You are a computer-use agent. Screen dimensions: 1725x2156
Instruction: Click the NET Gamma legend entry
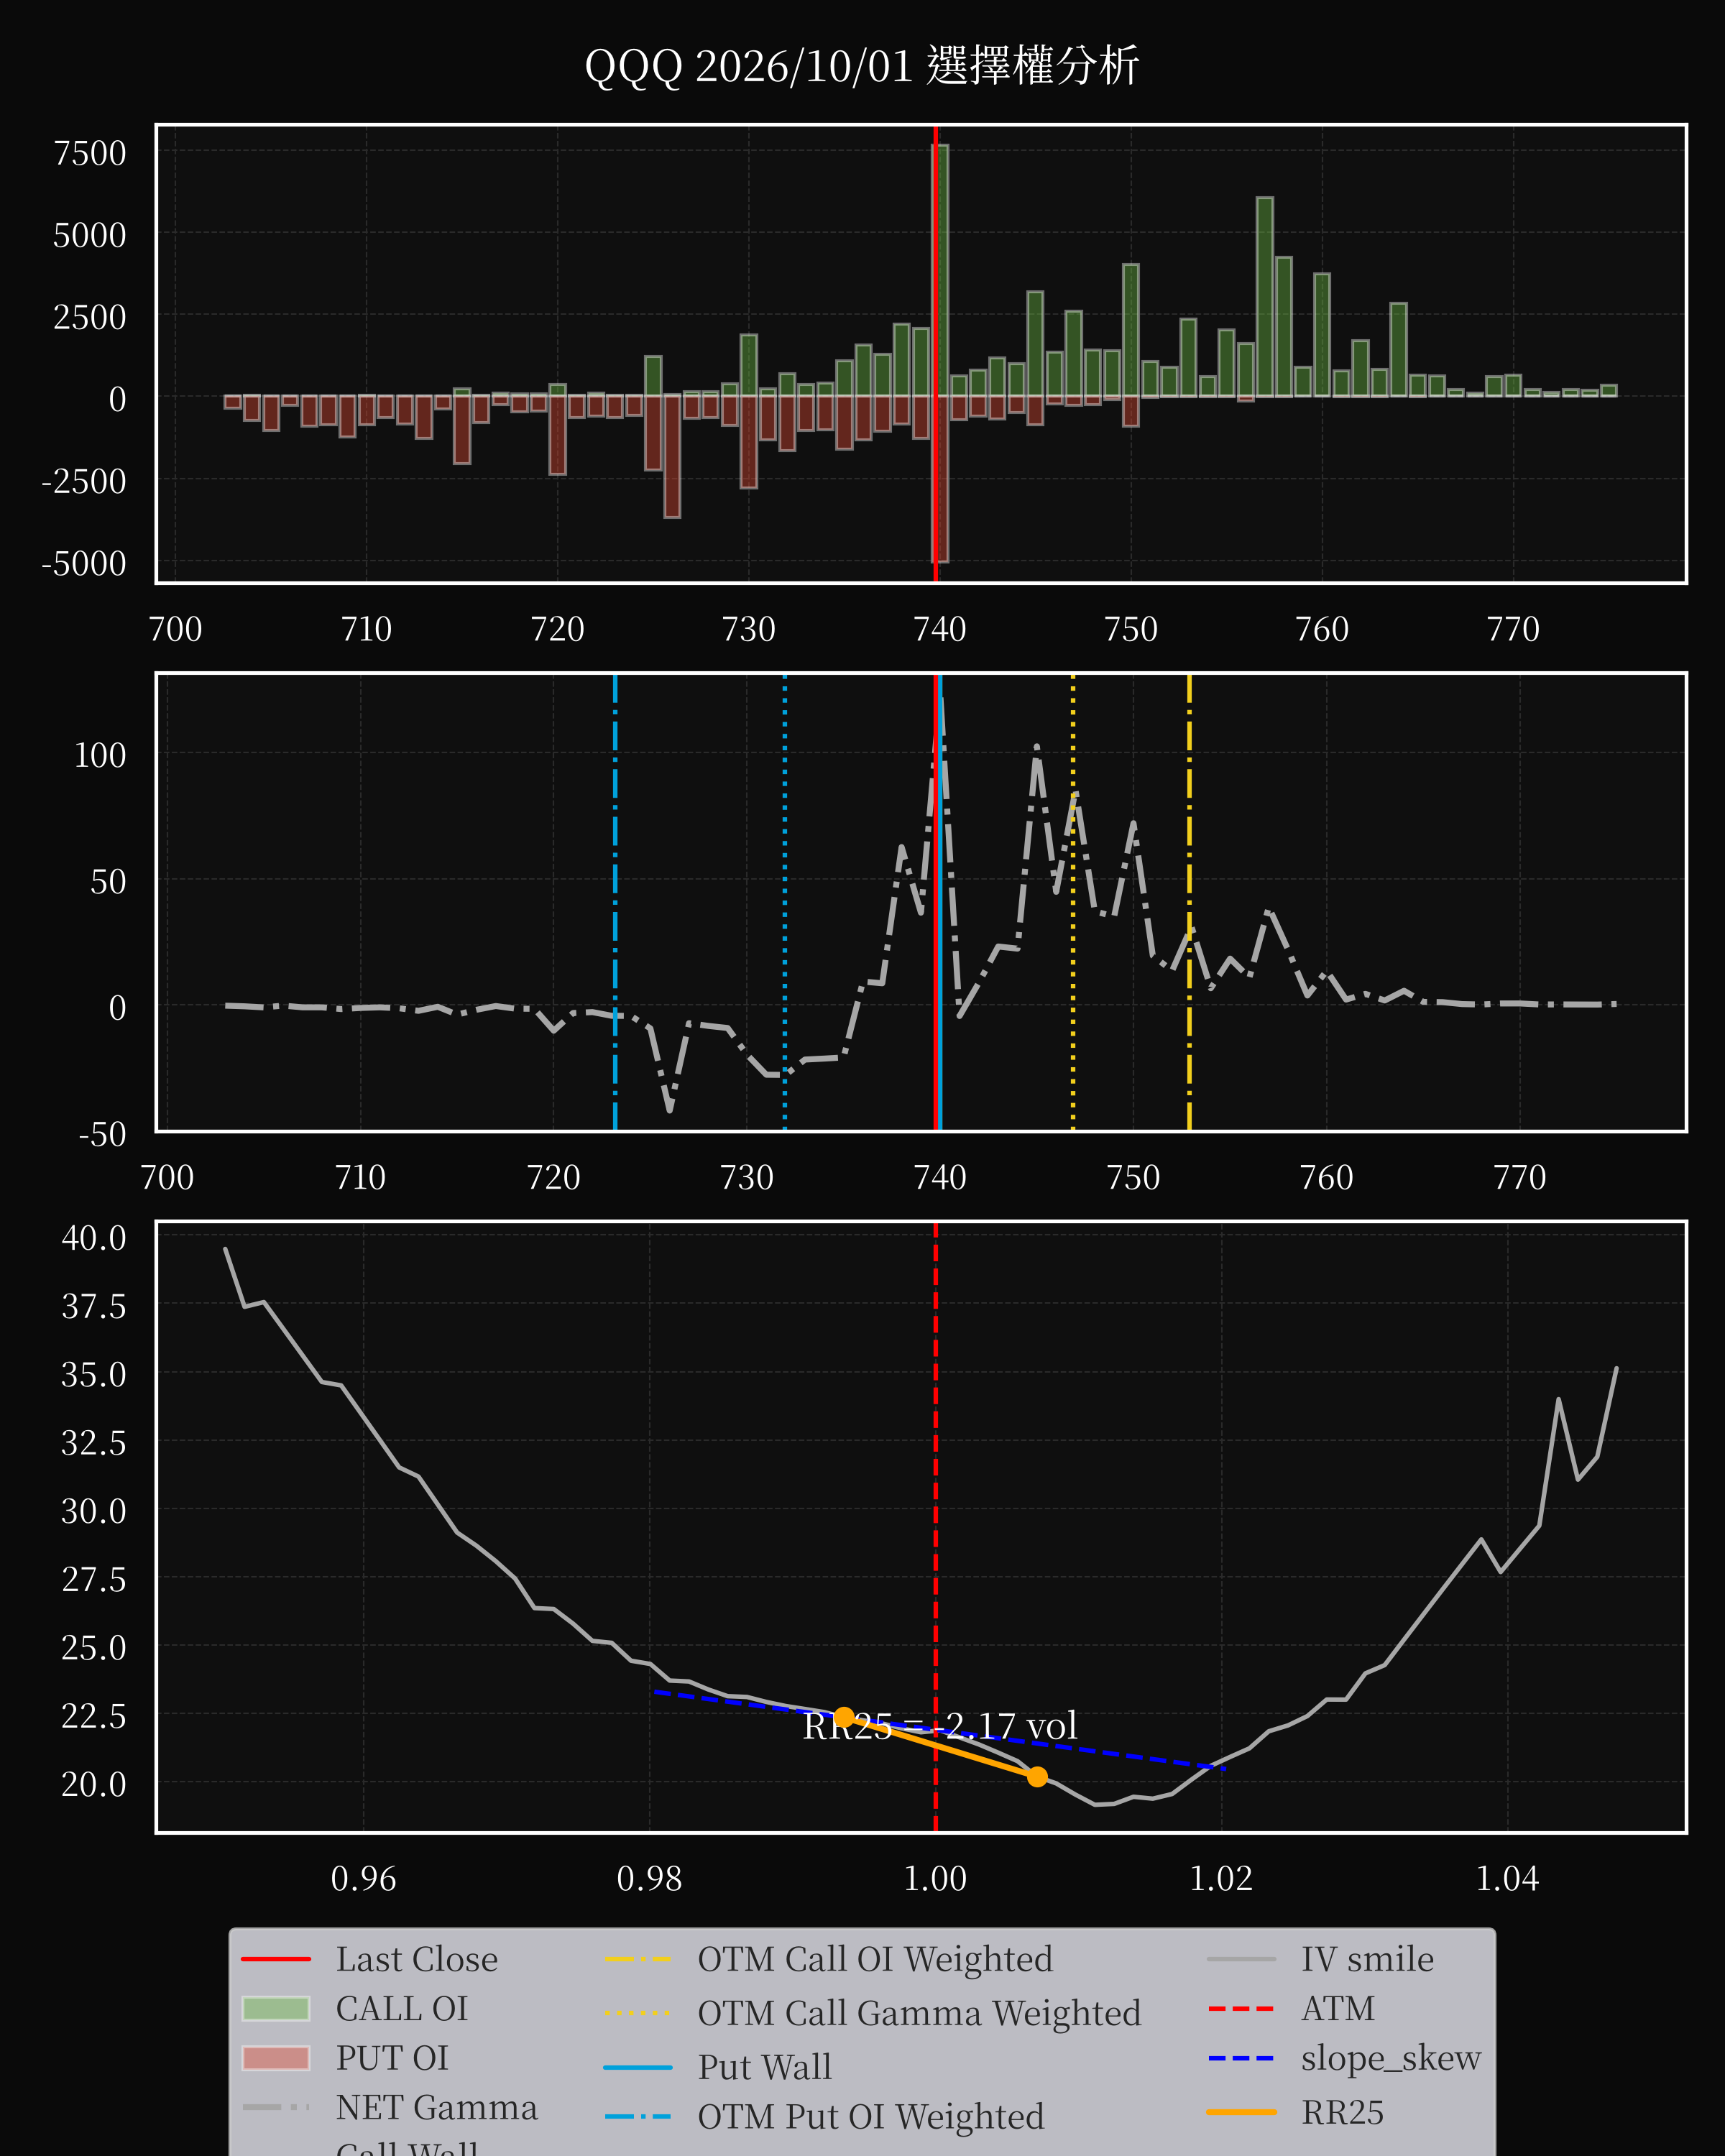389,2107
